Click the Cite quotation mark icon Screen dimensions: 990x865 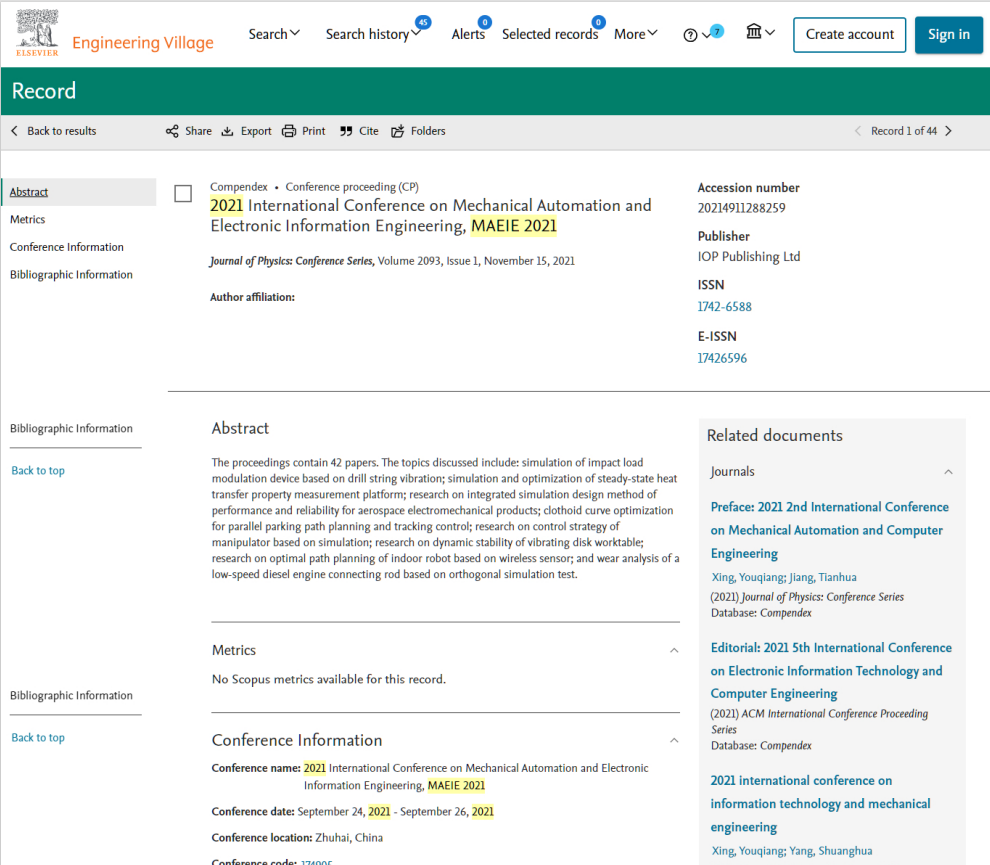tap(346, 131)
